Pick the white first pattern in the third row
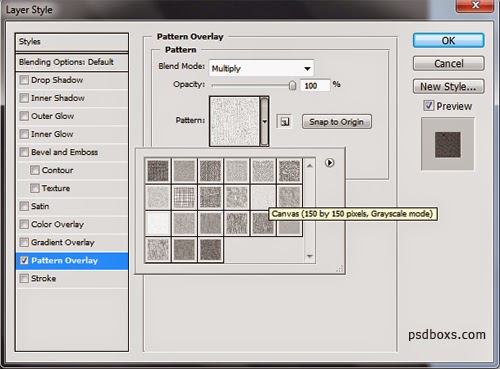This screenshot has height=369, width=500. 158,223
